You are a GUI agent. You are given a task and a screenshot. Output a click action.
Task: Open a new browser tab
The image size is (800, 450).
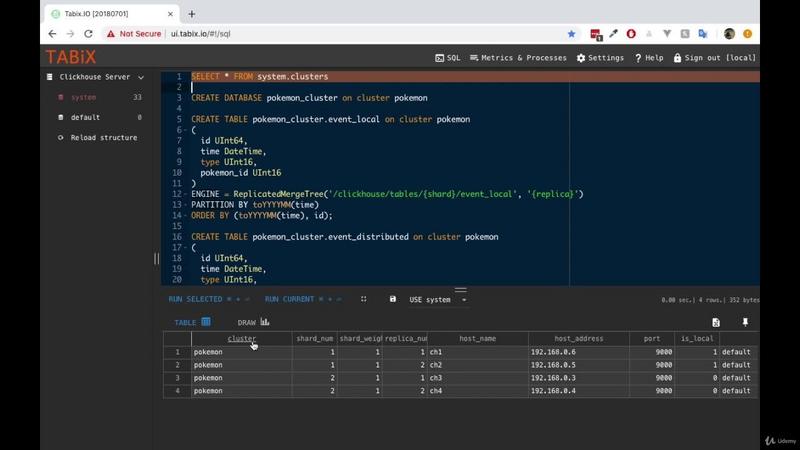[192, 14]
